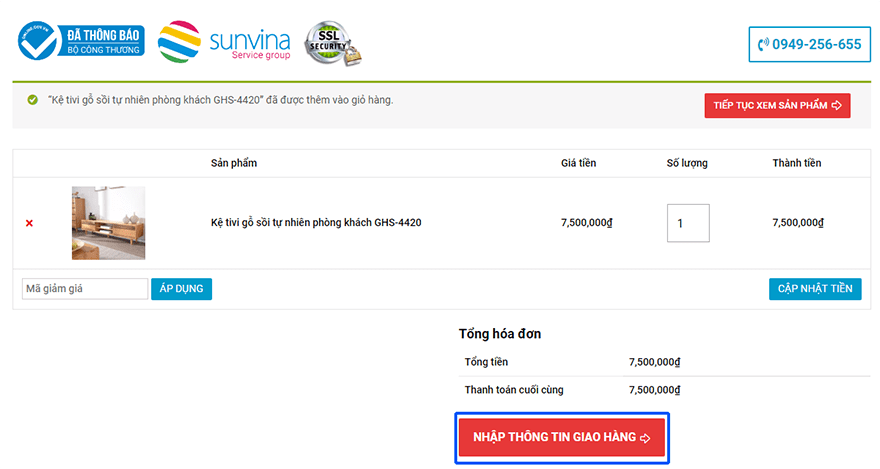Open the TV shelf product thumbnail

tap(108, 223)
